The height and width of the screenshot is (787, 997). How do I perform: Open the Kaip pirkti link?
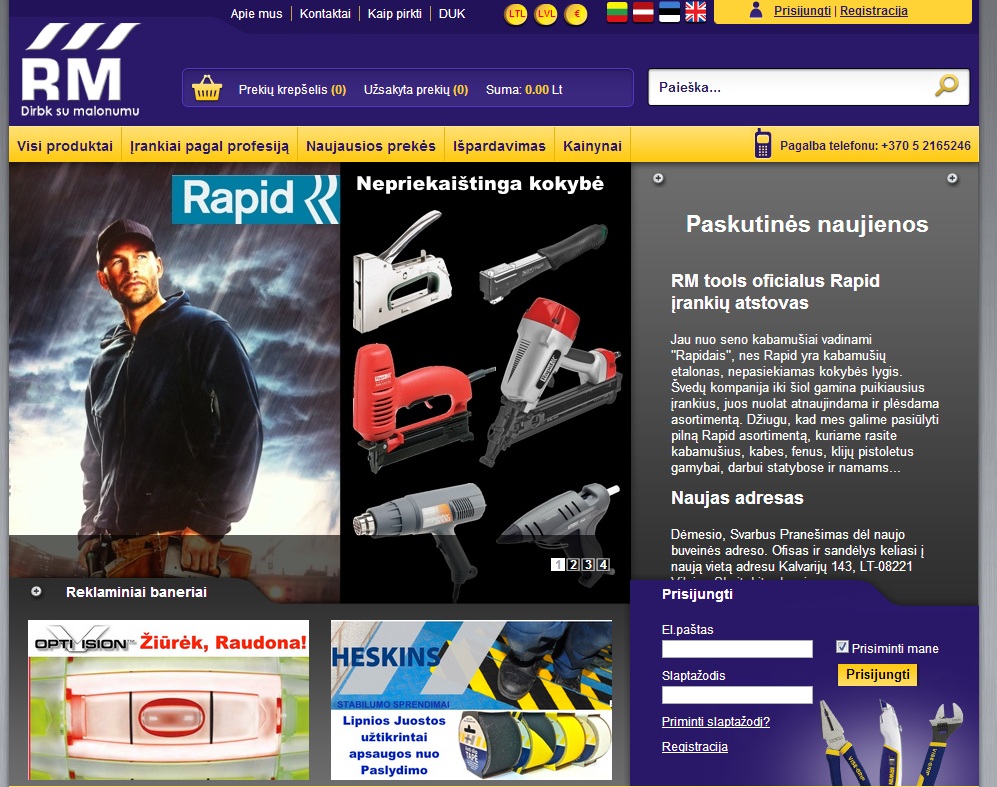tap(395, 14)
